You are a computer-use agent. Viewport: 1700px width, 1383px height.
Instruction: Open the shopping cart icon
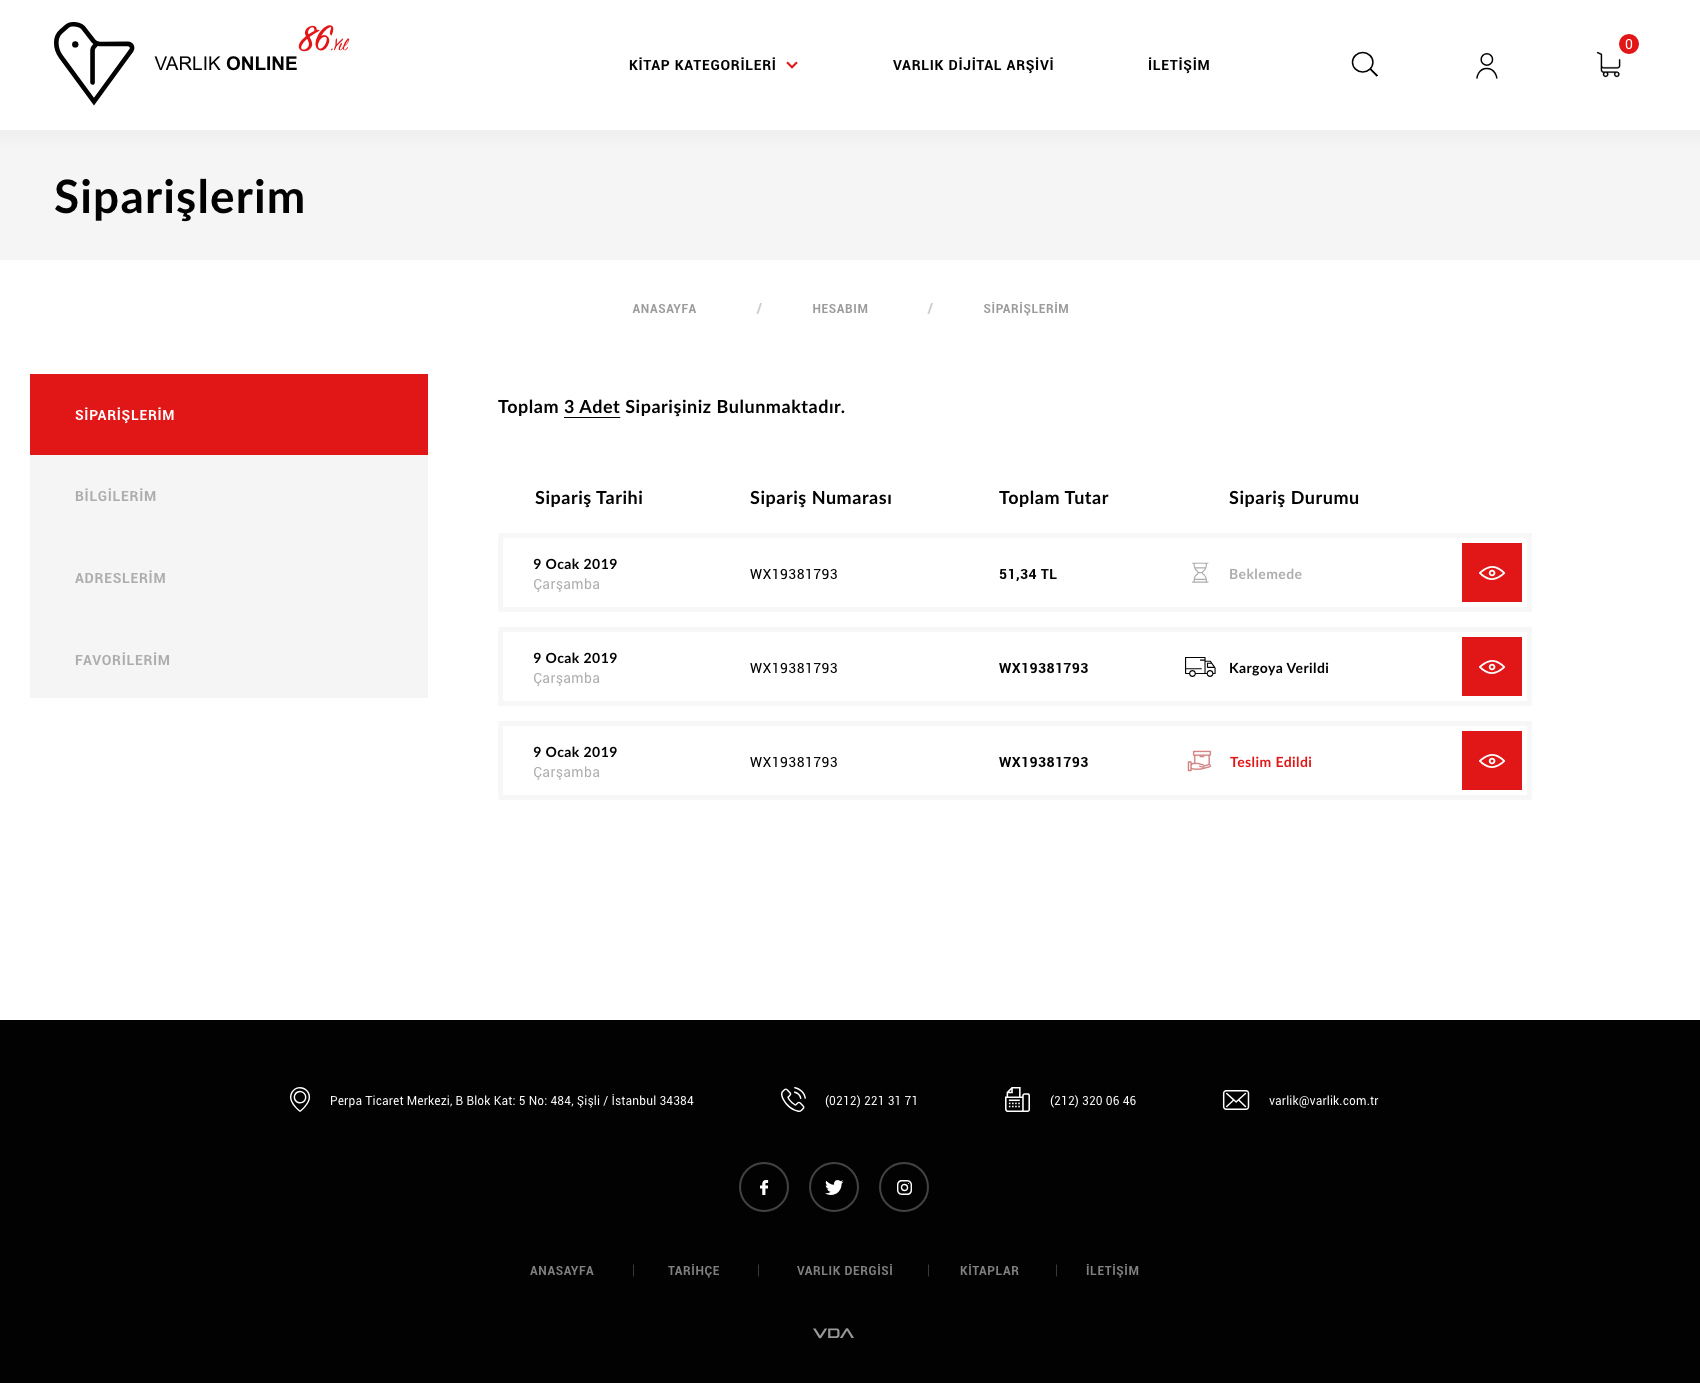(x=1609, y=65)
